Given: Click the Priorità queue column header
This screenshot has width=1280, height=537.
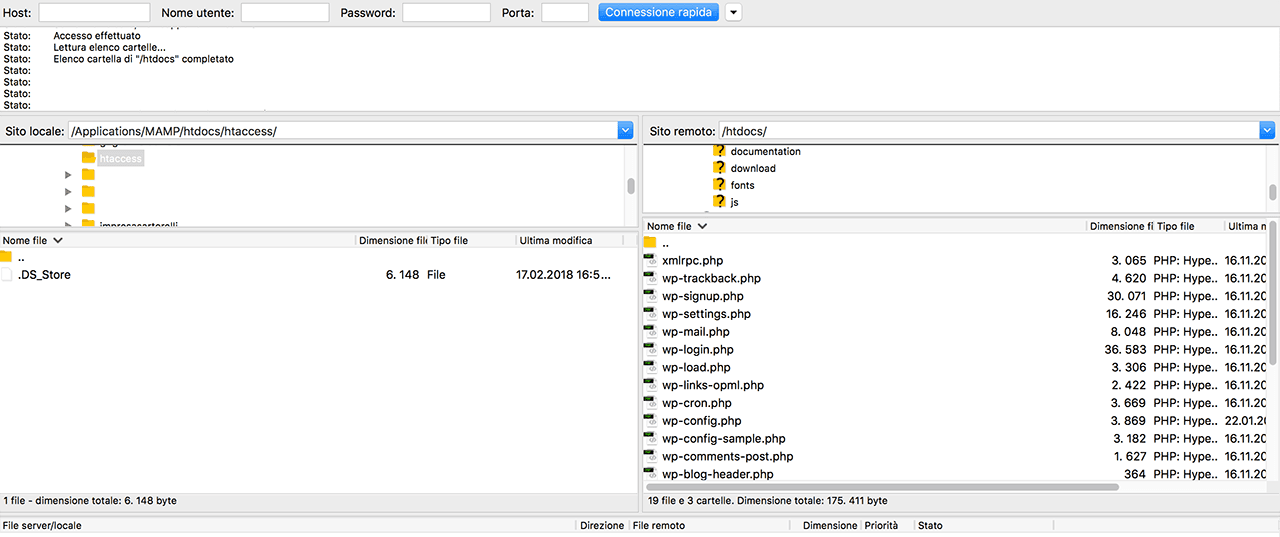Looking at the screenshot, I should pyautogui.click(x=888, y=525).
